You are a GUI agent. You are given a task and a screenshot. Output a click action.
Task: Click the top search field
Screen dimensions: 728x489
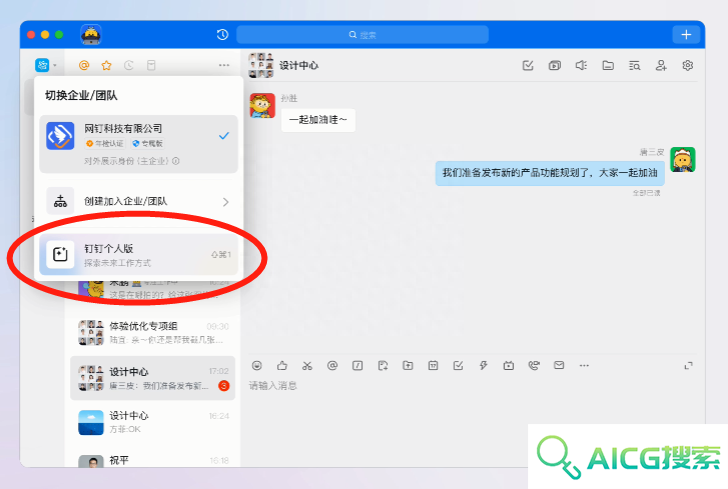point(362,35)
